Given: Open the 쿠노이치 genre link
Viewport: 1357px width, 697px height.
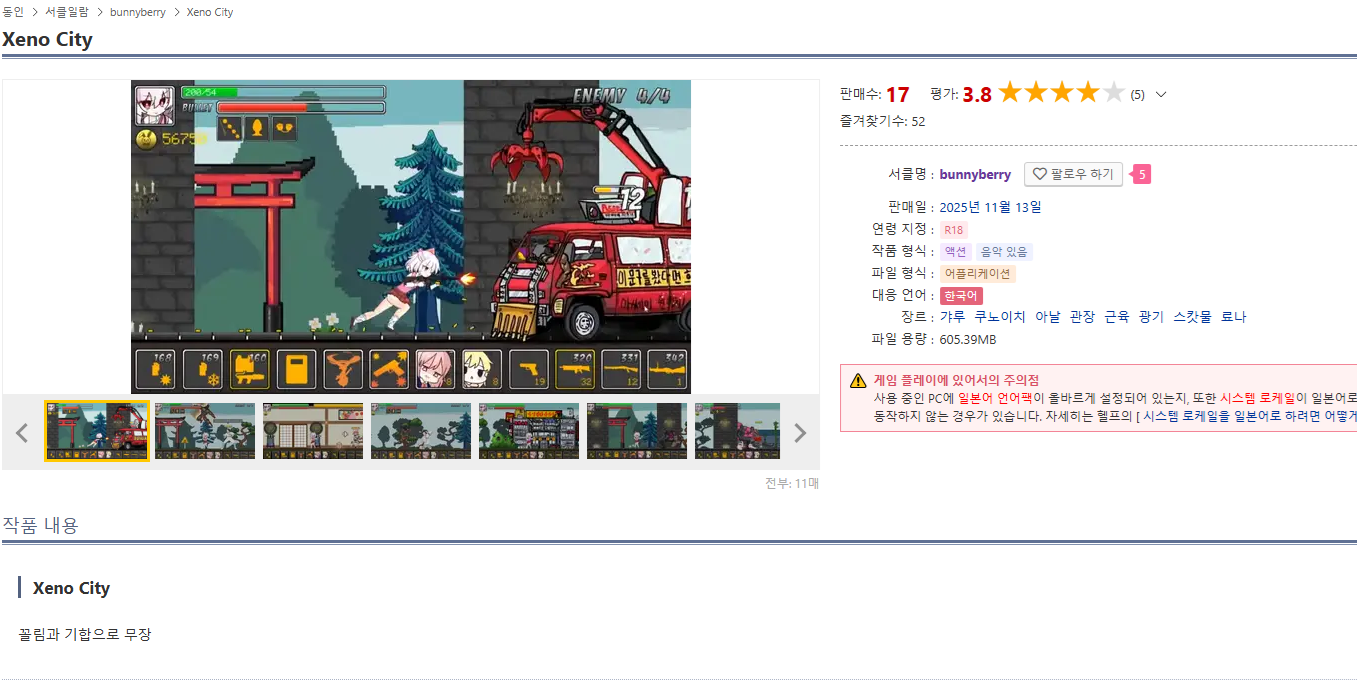Looking at the screenshot, I should point(1000,317).
